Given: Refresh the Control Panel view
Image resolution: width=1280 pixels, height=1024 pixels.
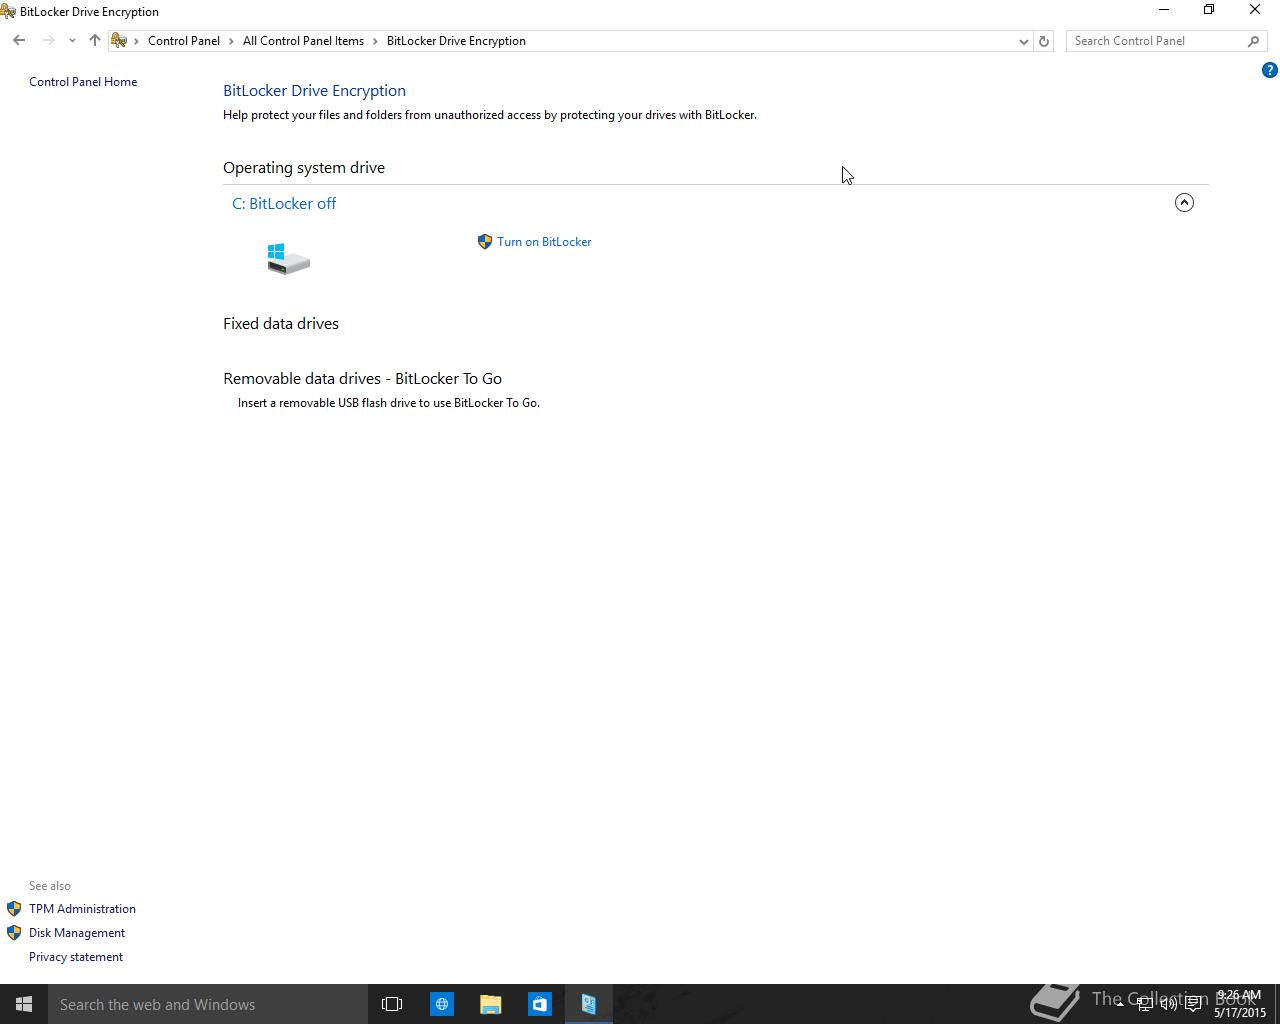Looking at the screenshot, I should pyautogui.click(x=1044, y=41).
